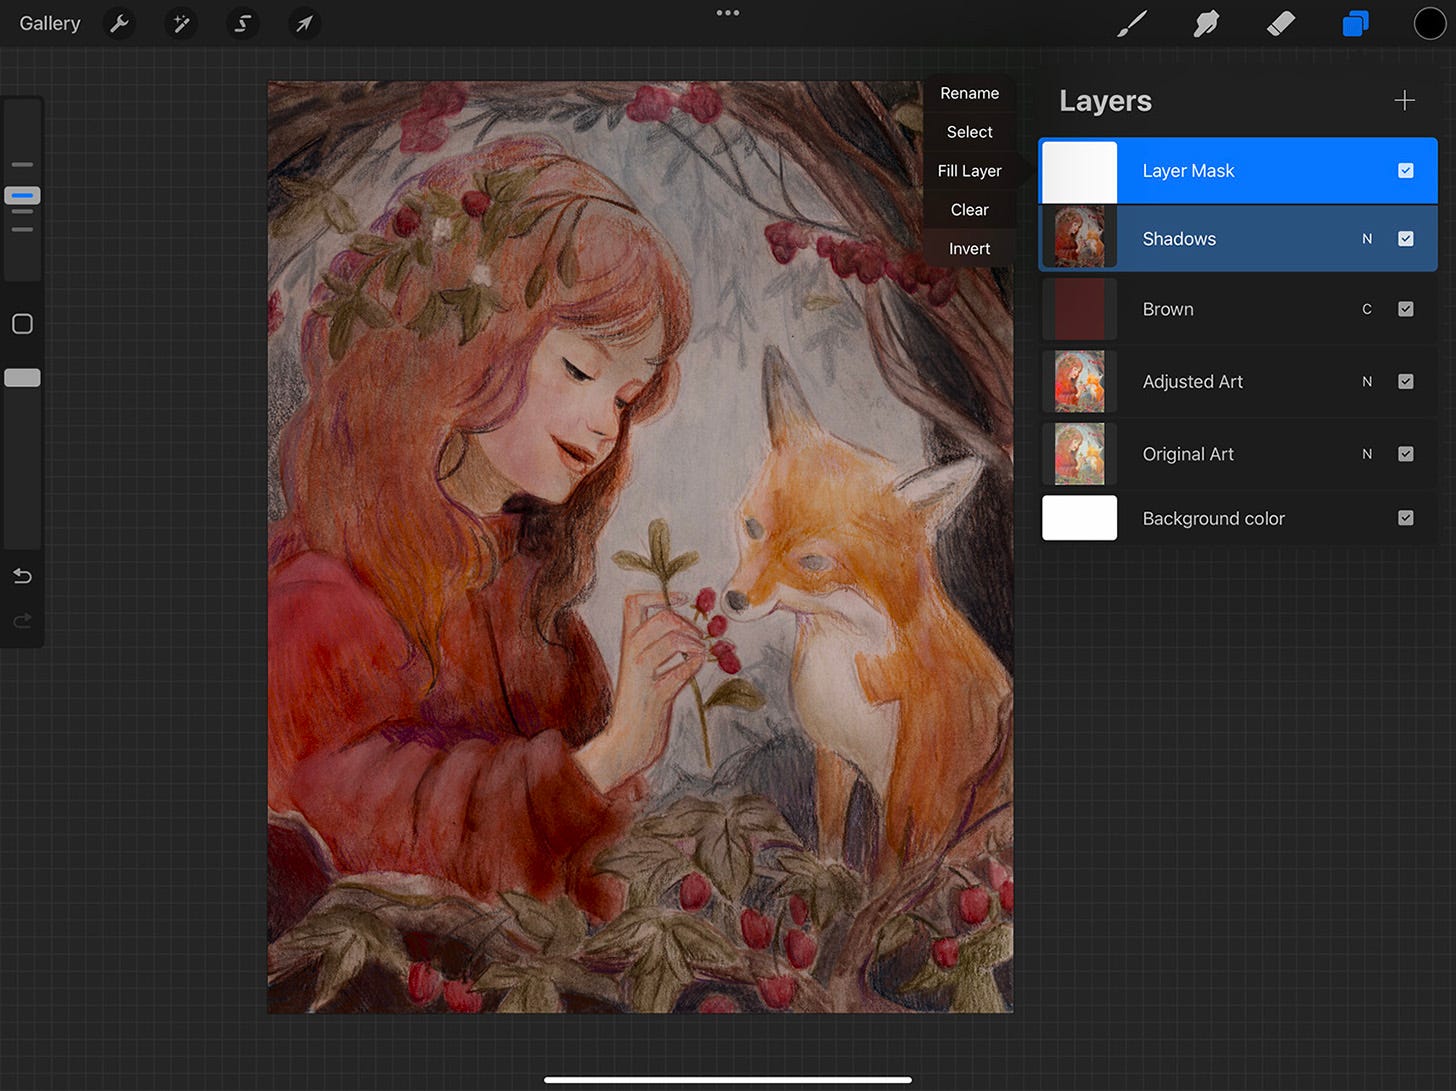The height and width of the screenshot is (1091, 1456).
Task: Select the Eraser tool
Action: tap(1281, 23)
